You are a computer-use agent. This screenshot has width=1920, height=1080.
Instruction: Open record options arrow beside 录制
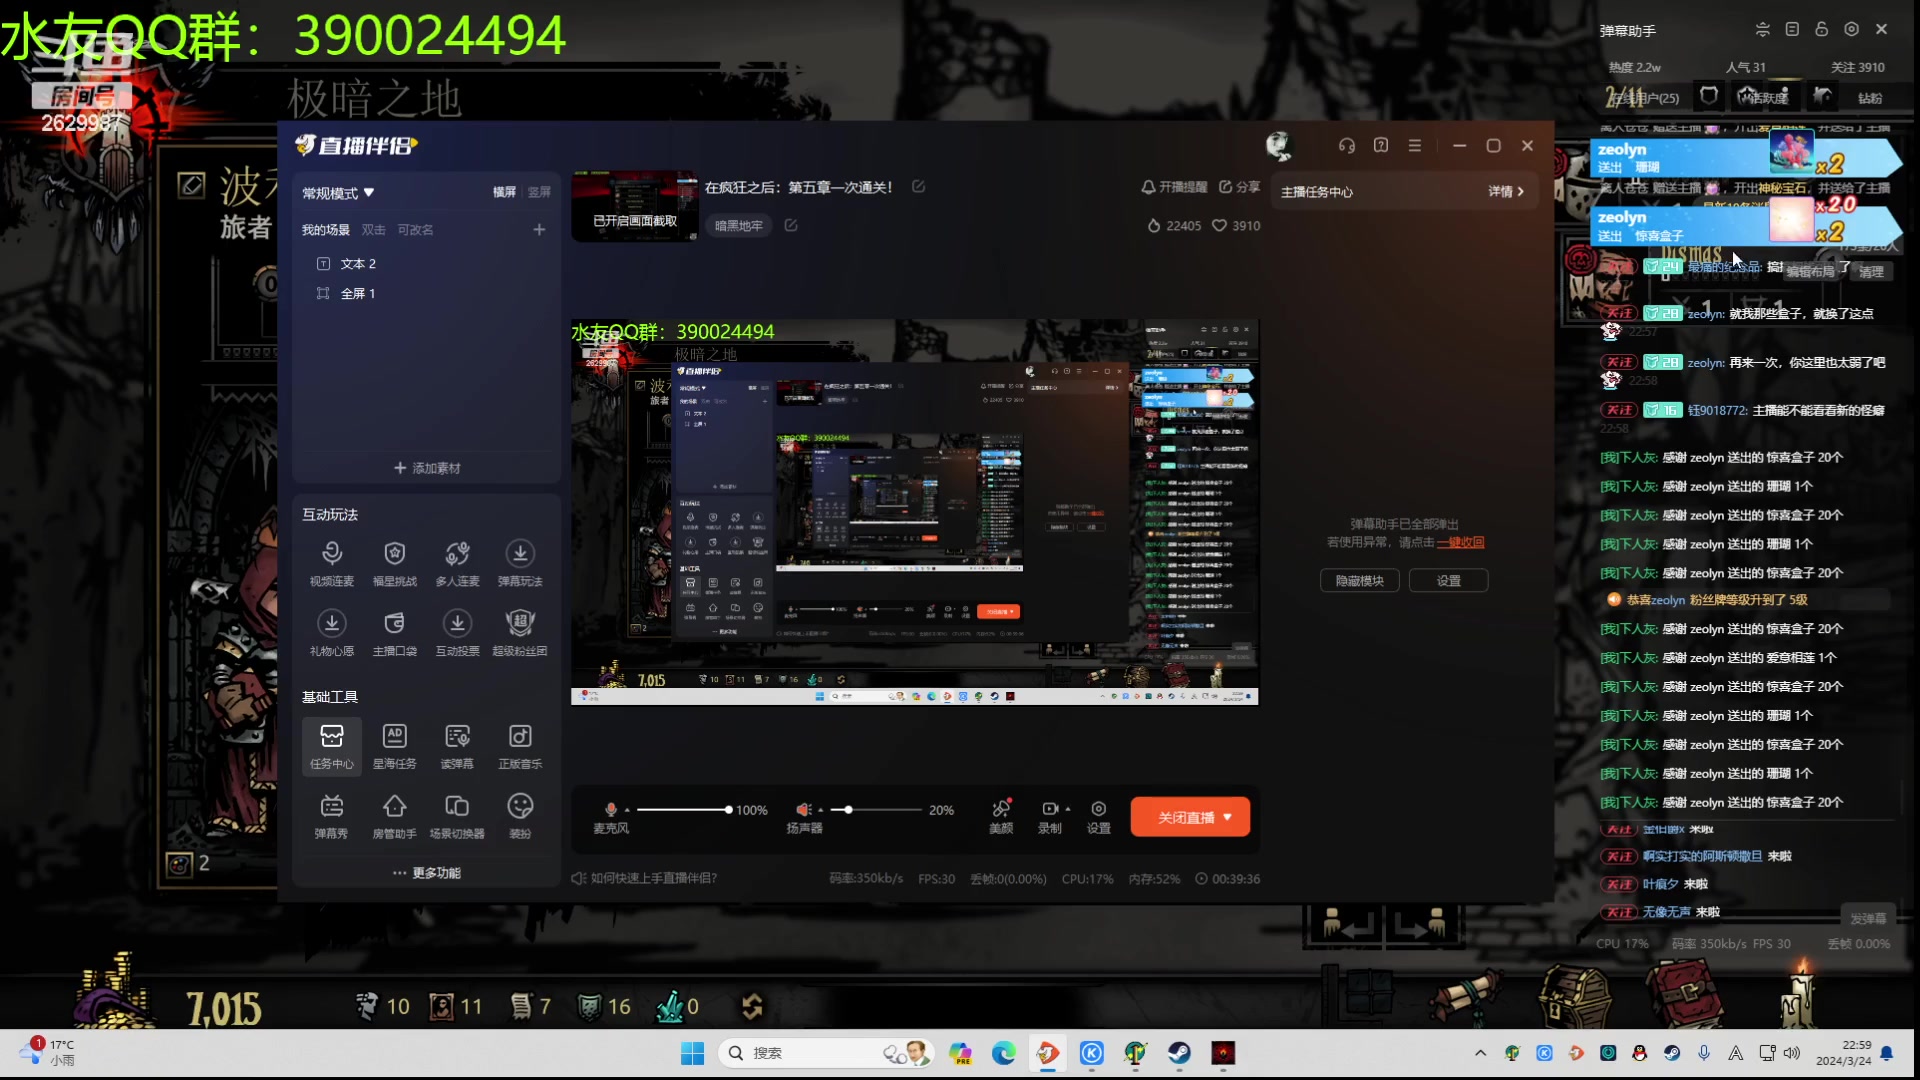tap(1068, 809)
